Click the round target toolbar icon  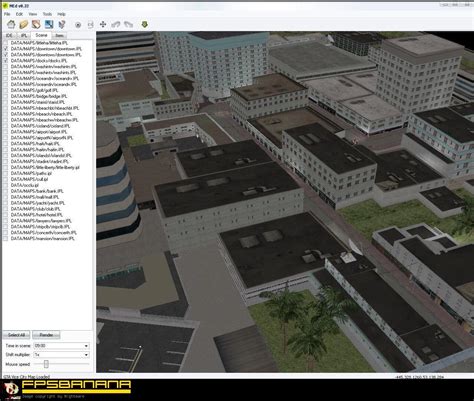click(x=78, y=25)
